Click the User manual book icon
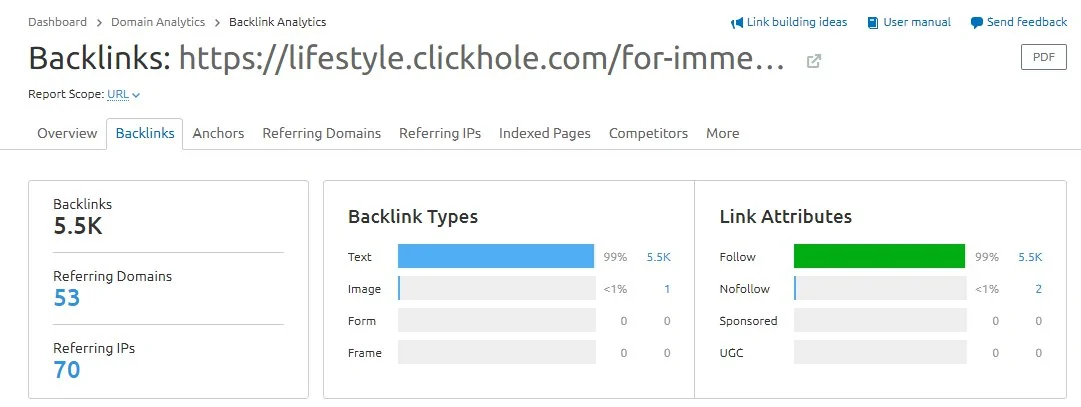 coord(873,23)
